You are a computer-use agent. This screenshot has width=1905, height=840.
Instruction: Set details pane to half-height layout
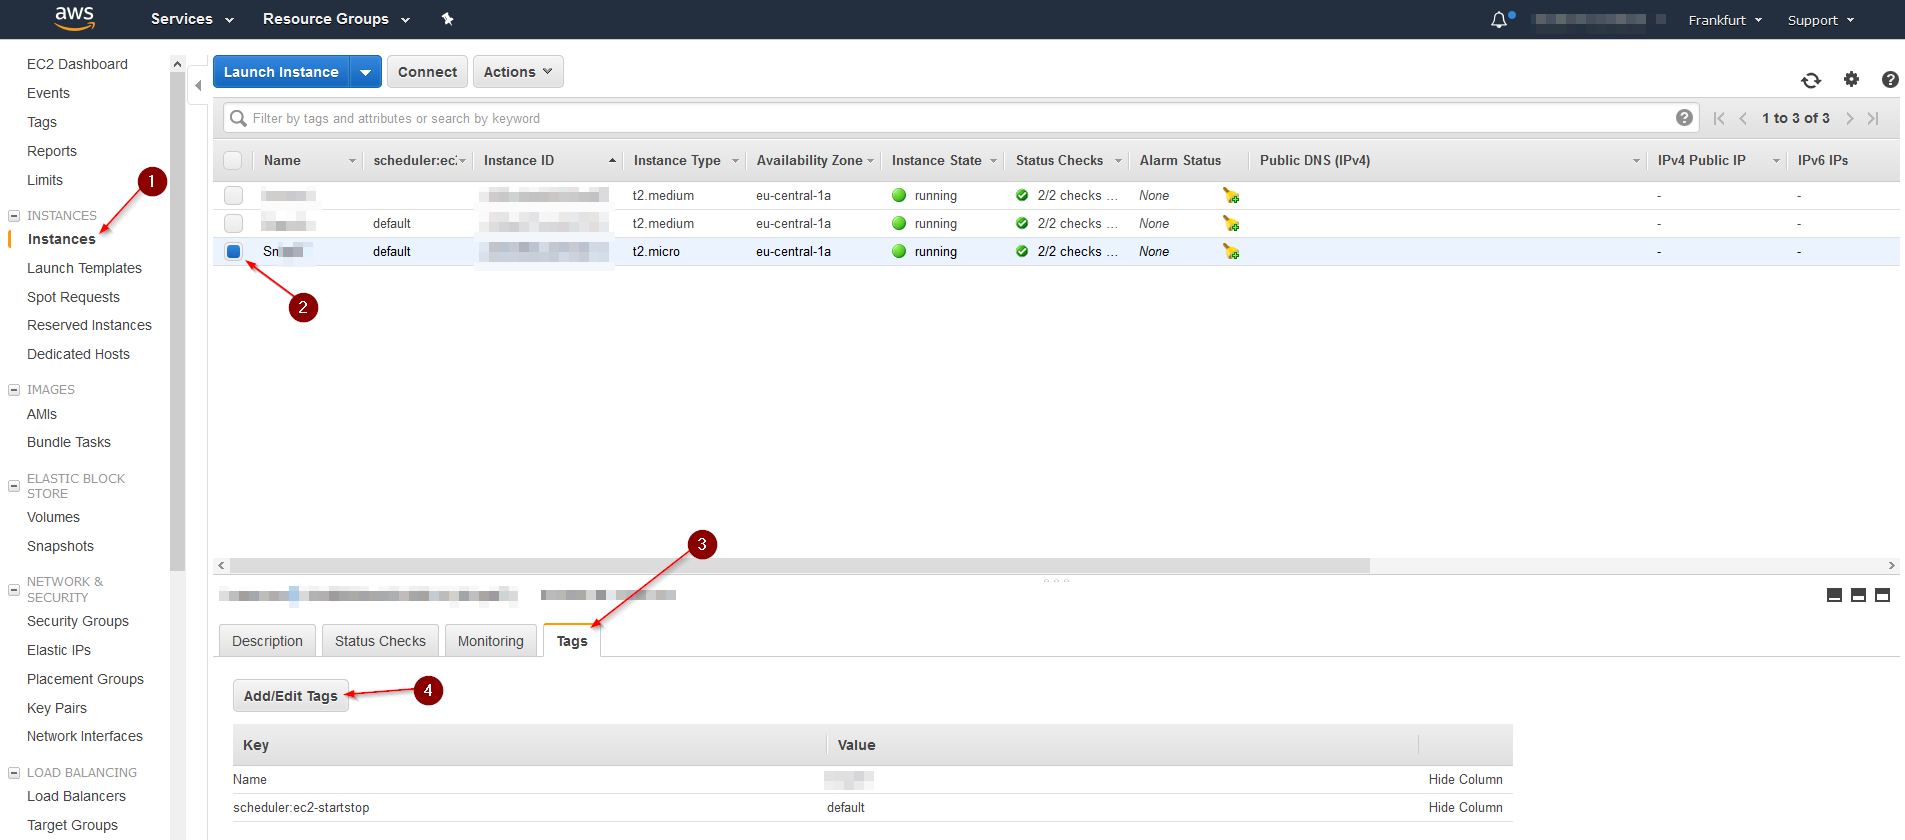[x=1858, y=595]
